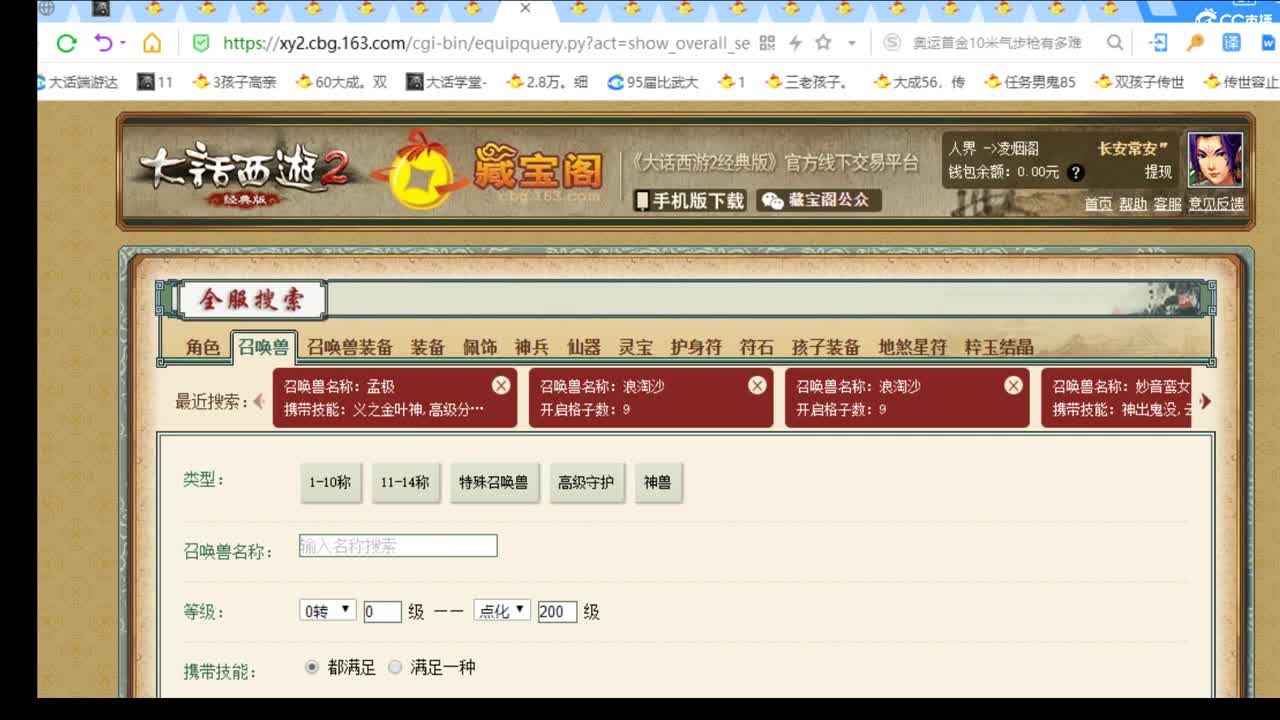The image size is (1280, 720).
Task: Click the 召唤兽名称 name input field
Action: coord(398,546)
